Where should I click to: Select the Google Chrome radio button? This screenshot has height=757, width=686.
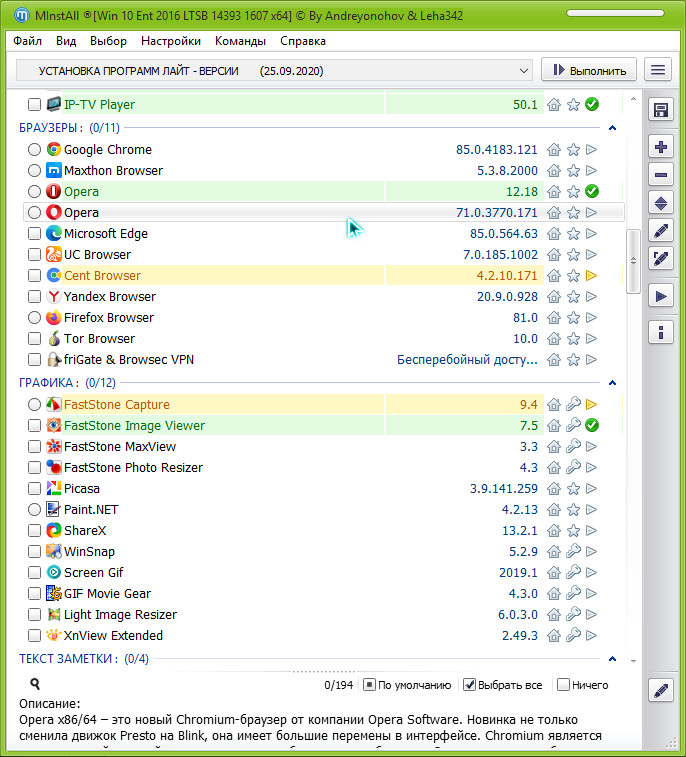(34, 150)
